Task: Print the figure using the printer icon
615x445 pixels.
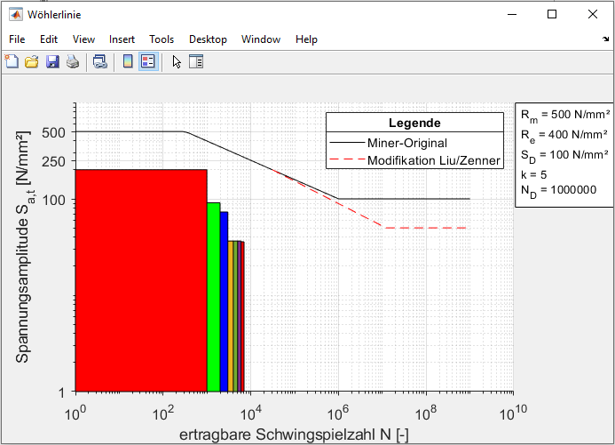Action: tap(72, 62)
